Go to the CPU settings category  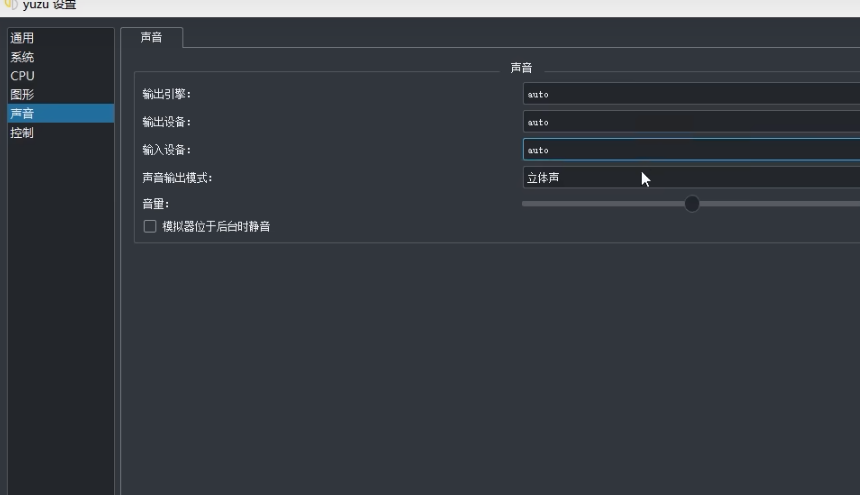[x=22, y=76]
